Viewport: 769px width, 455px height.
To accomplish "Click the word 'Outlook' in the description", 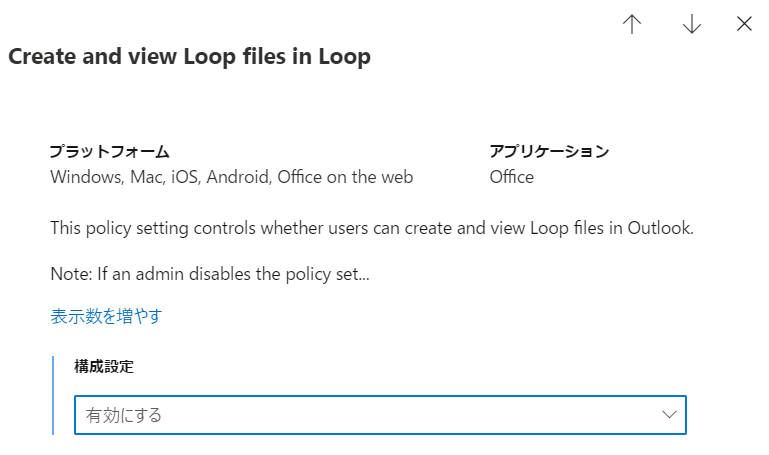I will 659,228.
